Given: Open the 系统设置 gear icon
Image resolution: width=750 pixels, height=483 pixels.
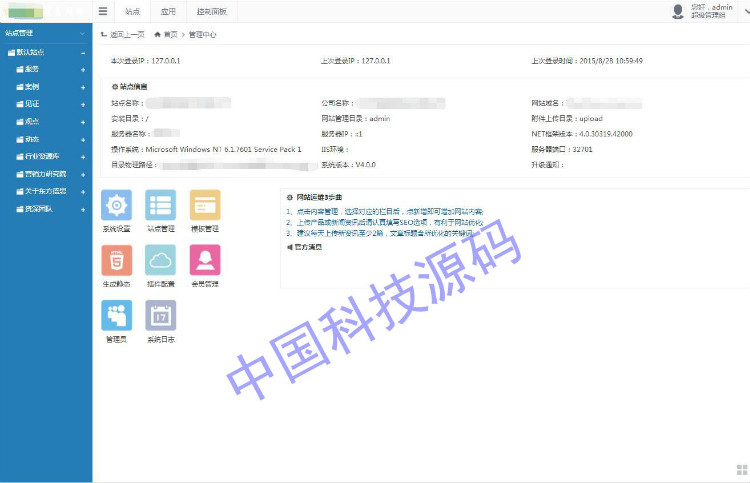Looking at the screenshot, I should point(116,205).
